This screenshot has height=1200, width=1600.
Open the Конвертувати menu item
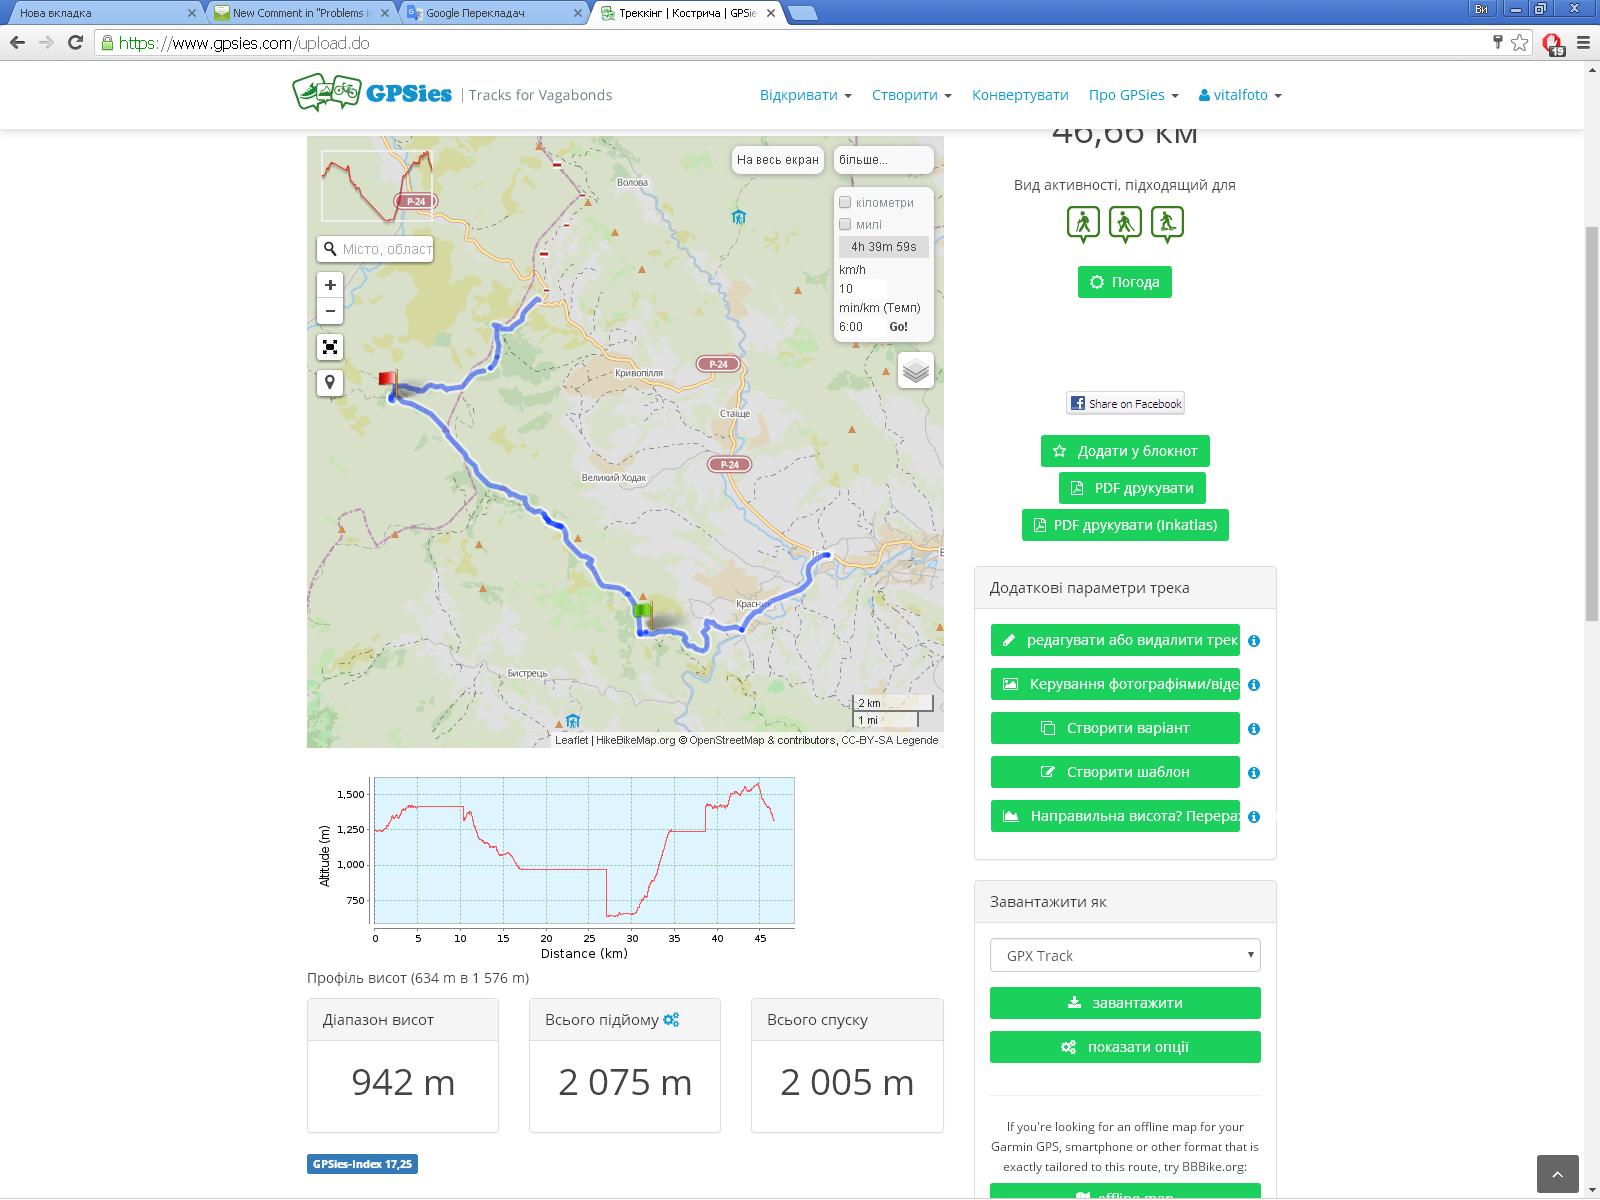(1020, 95)
